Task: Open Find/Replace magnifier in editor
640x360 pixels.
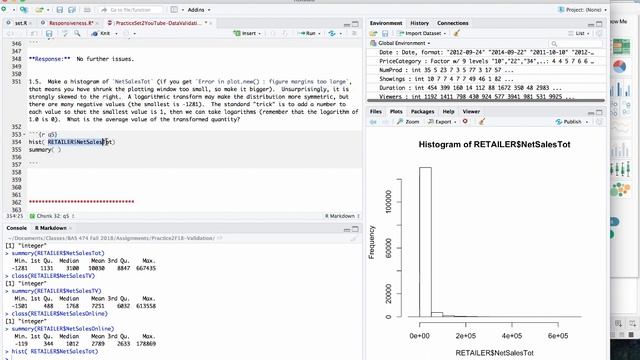Action: point(77,33)
